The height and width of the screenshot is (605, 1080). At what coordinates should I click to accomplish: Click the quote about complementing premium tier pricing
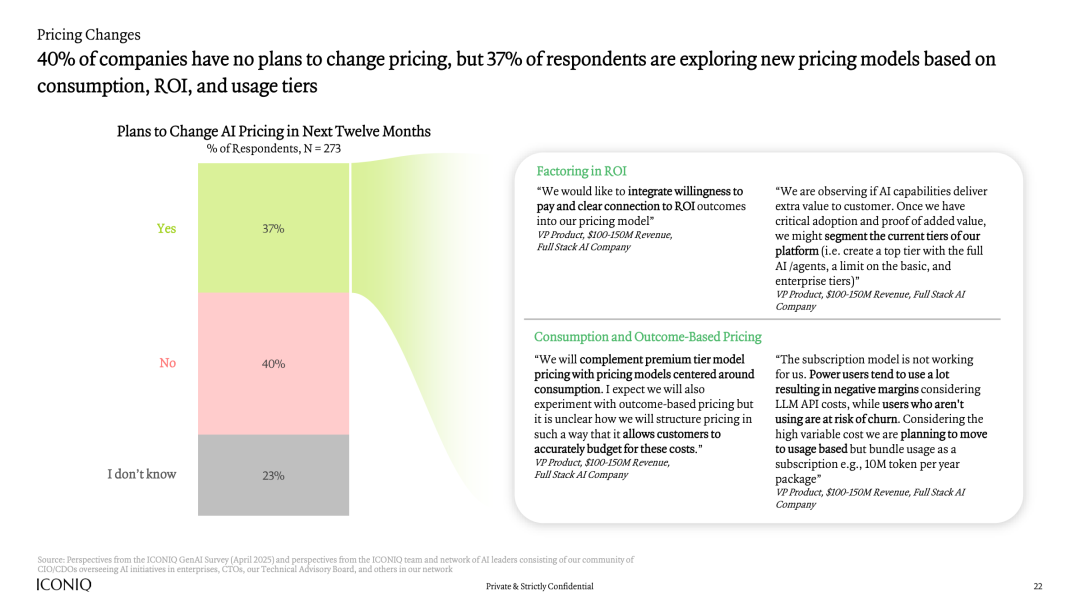click(644, 404)
